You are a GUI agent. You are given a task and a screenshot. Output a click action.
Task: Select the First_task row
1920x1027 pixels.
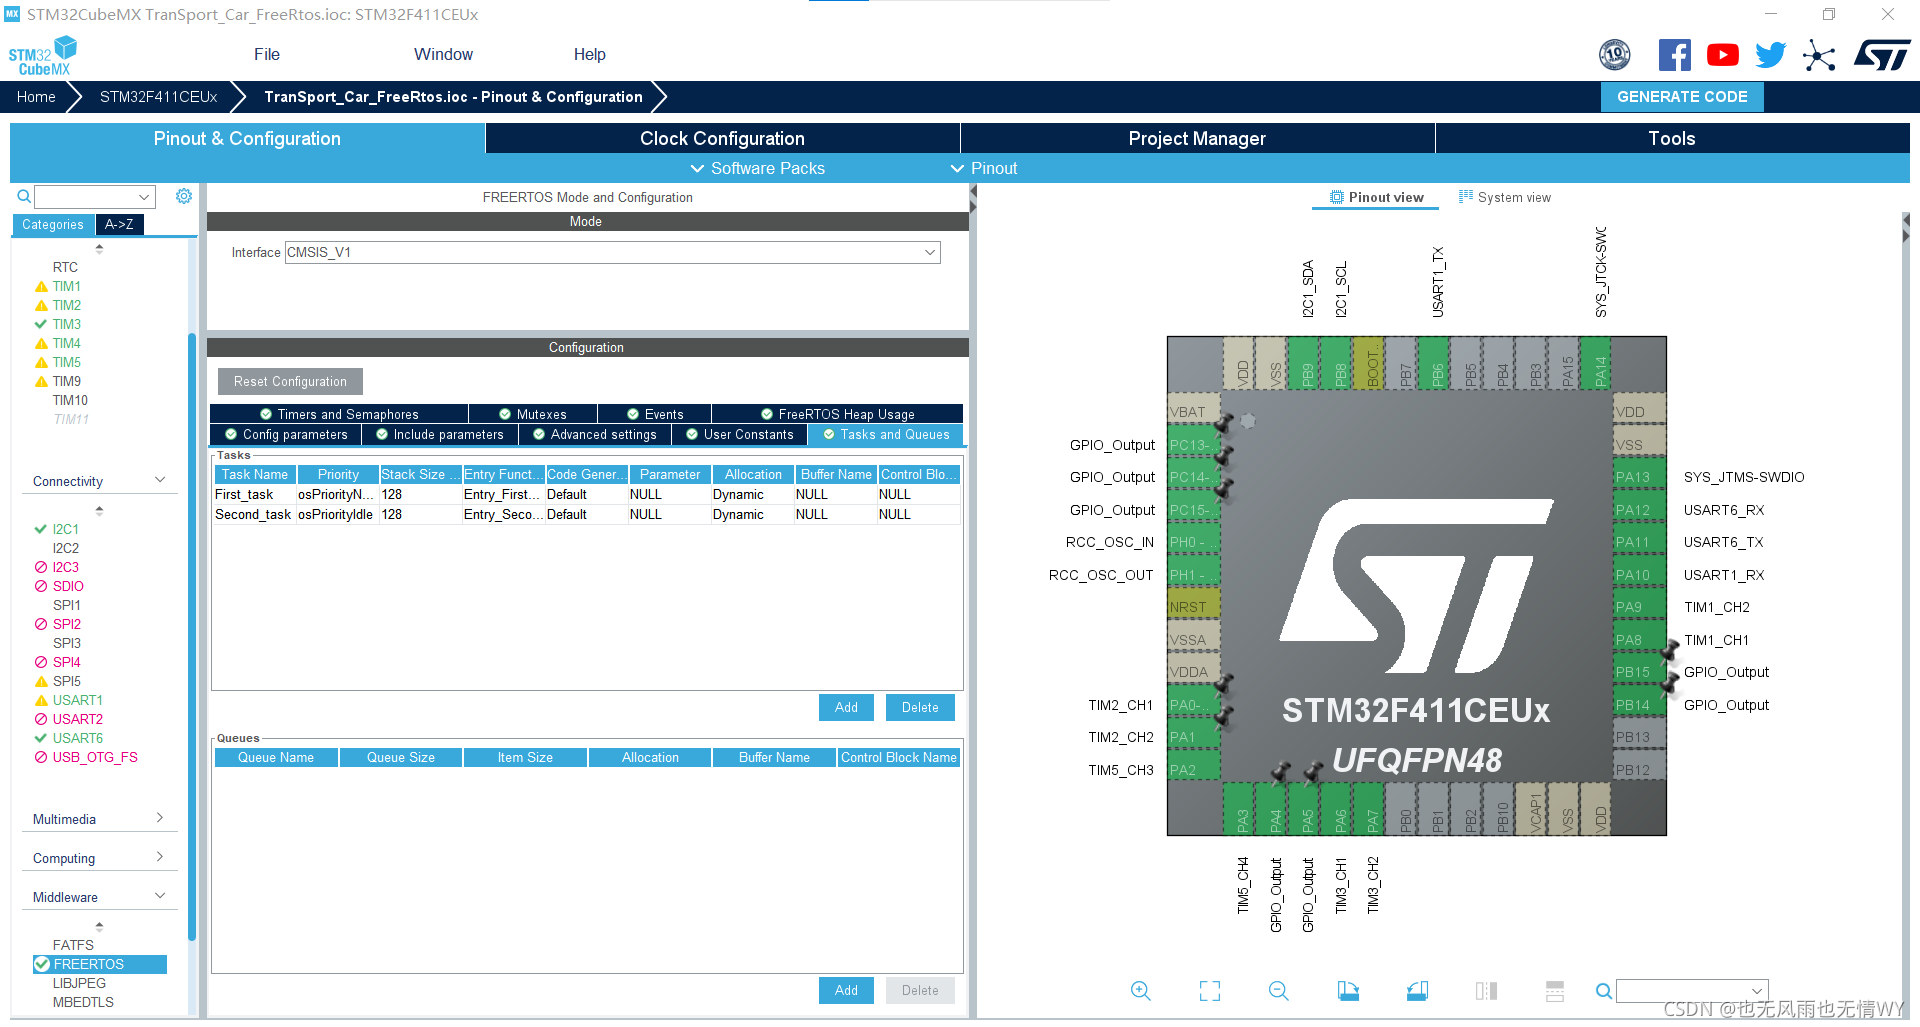pos(587,494)
